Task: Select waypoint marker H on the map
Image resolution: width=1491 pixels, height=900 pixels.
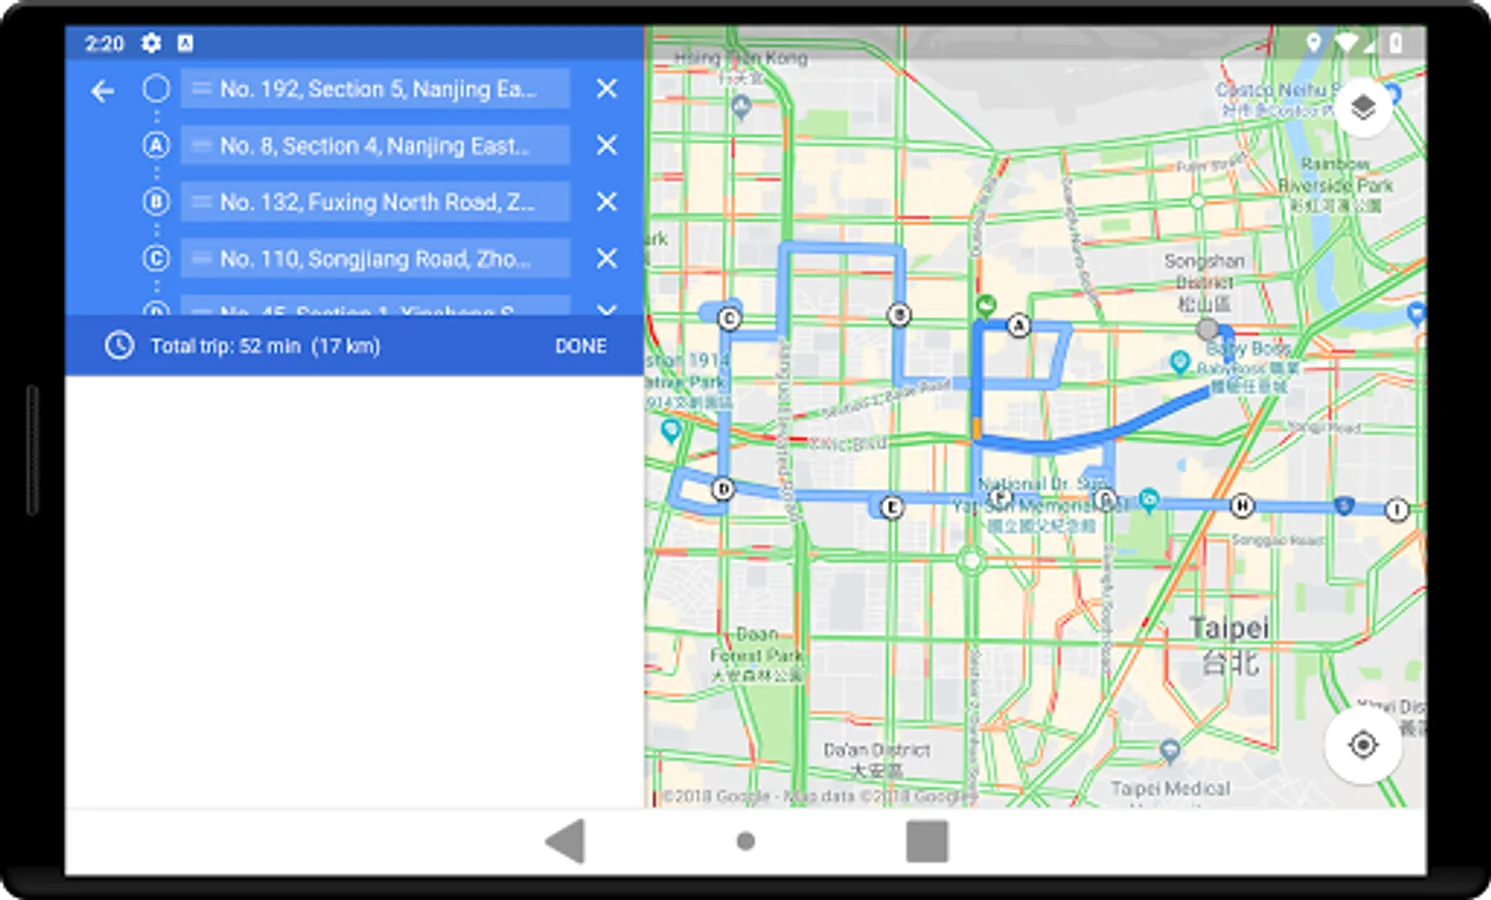Action: [x=1241, y=505]
